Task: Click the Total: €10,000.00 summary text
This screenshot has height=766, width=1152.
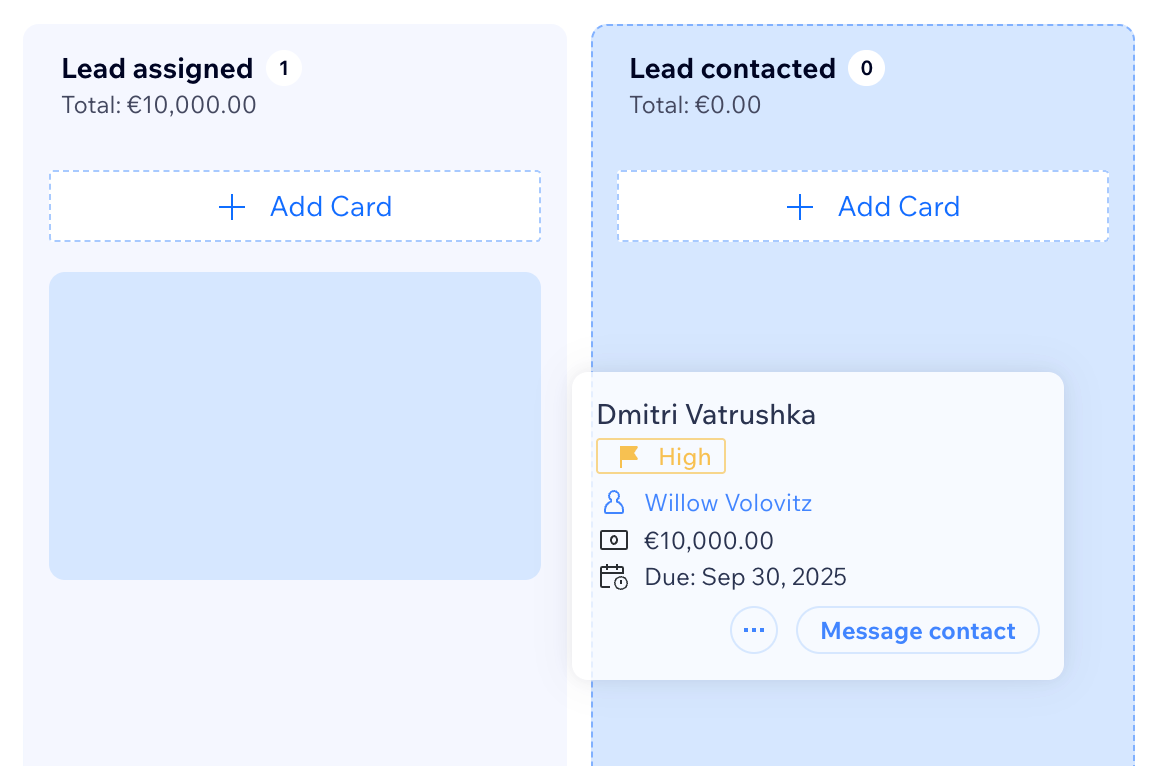Action: click(x=159, y=104)
